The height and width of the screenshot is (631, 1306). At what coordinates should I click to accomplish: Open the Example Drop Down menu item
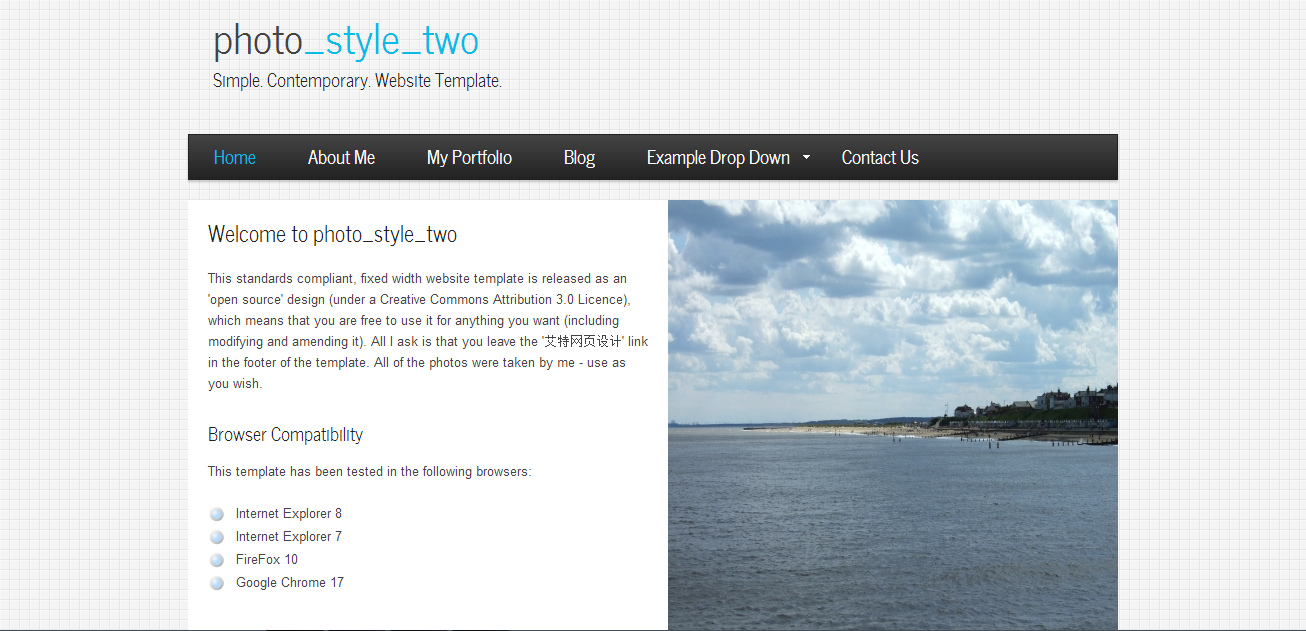pyautogui.click(x=718, y=158)
